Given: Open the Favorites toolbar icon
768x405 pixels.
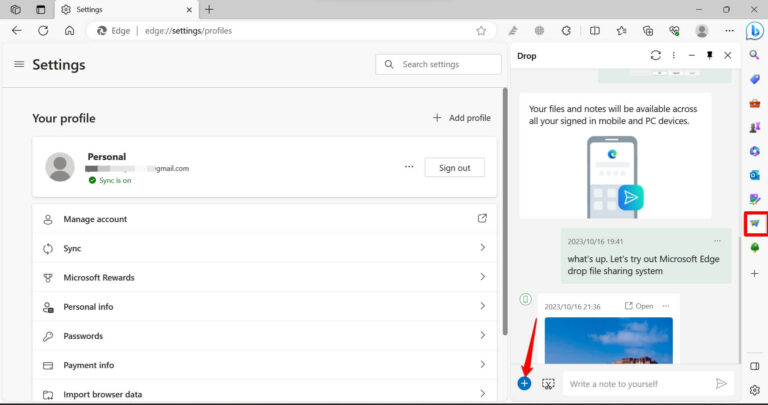Looking at the screenshot, I should coord(622,31).
